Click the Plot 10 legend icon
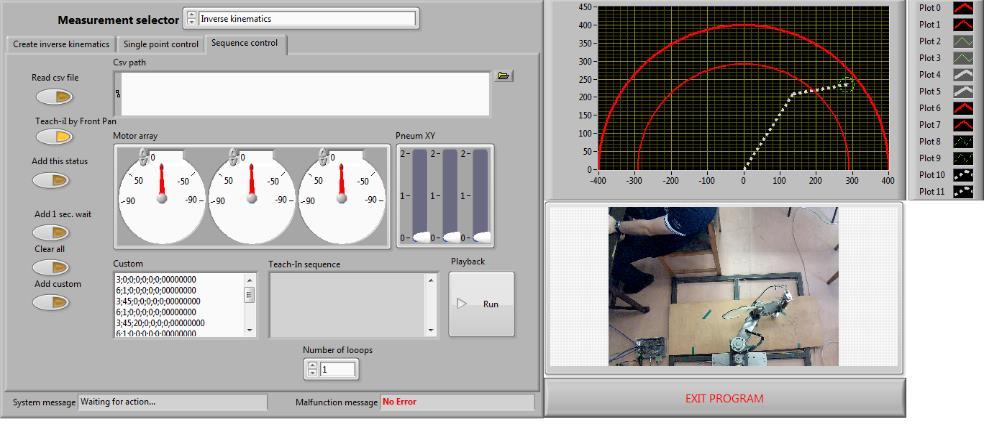984x446 pixels. pos(963,175)
